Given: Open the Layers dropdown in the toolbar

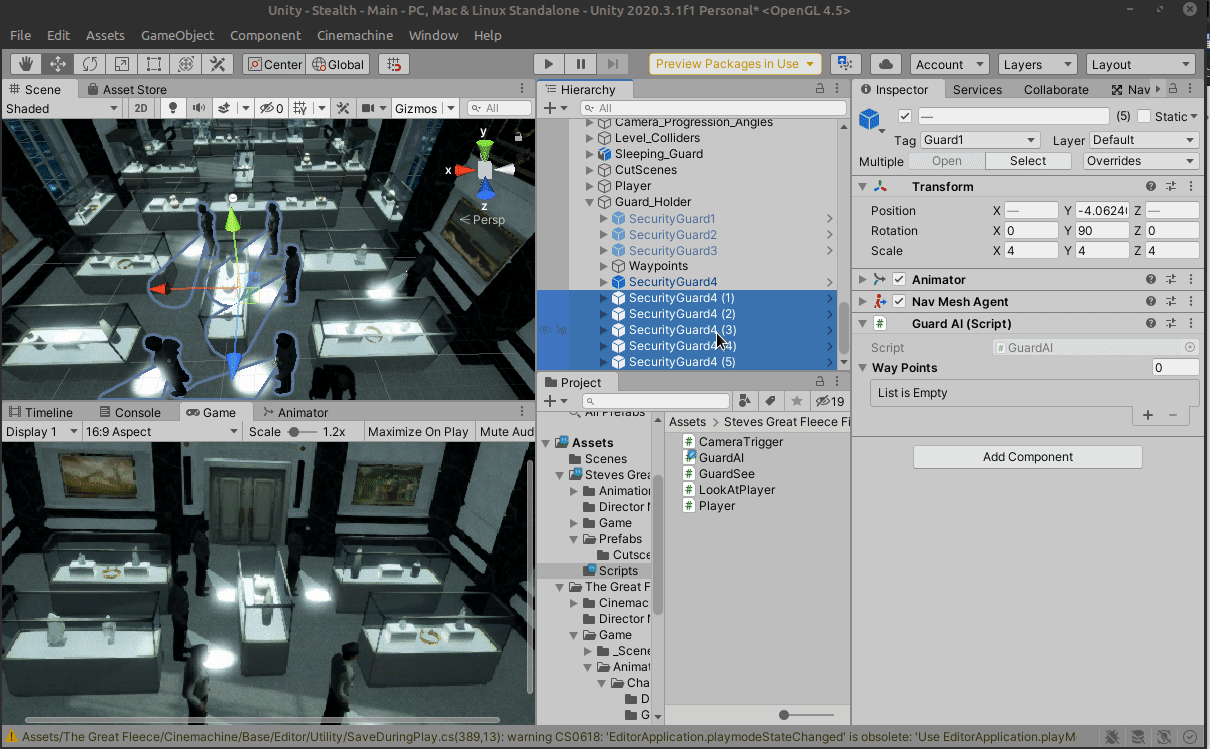Looking at the screenshot, I should click(1037, 64).
